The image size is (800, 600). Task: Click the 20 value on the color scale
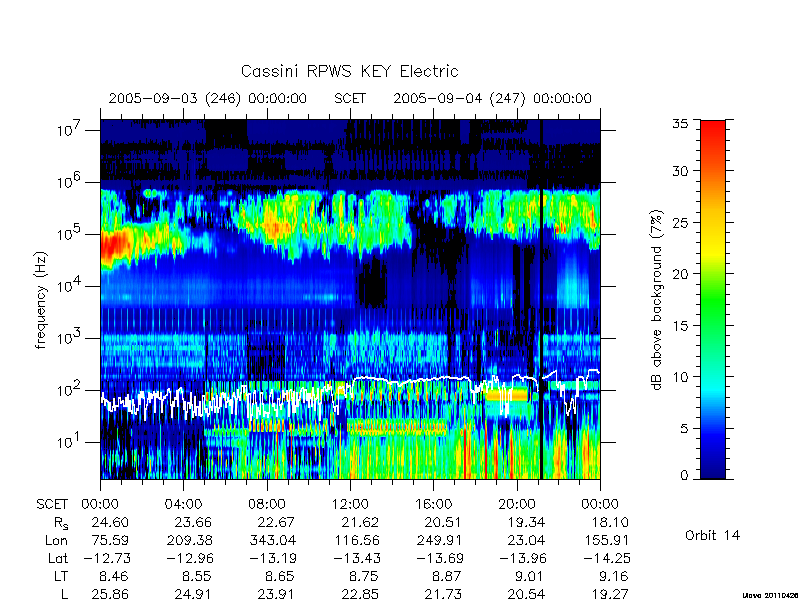(680, 274)
